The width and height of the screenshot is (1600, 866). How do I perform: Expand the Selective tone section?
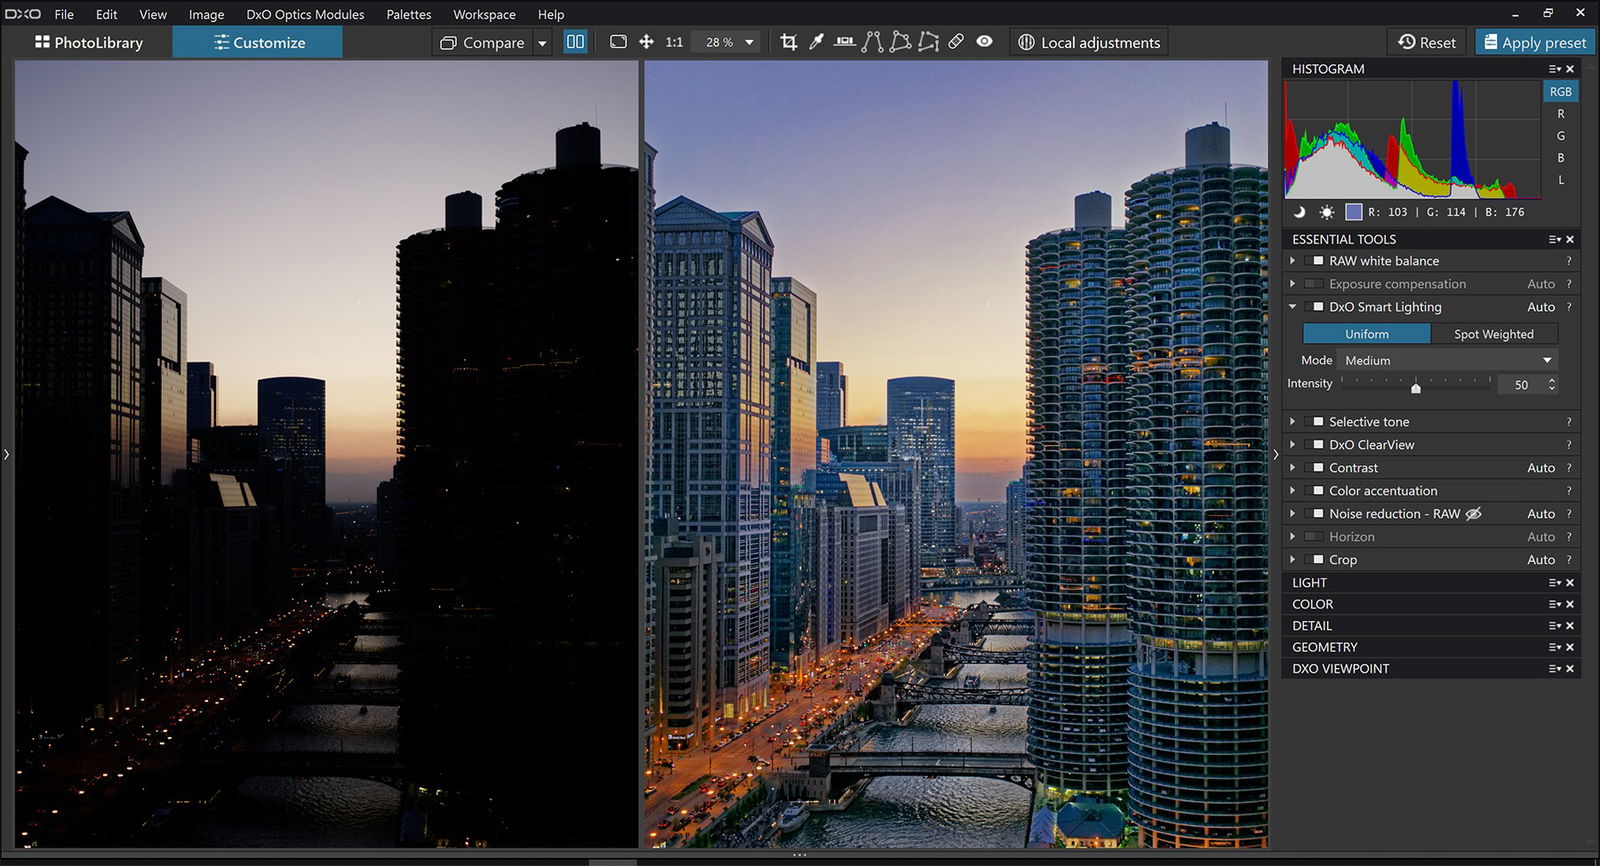click(x=1293, y=422)
